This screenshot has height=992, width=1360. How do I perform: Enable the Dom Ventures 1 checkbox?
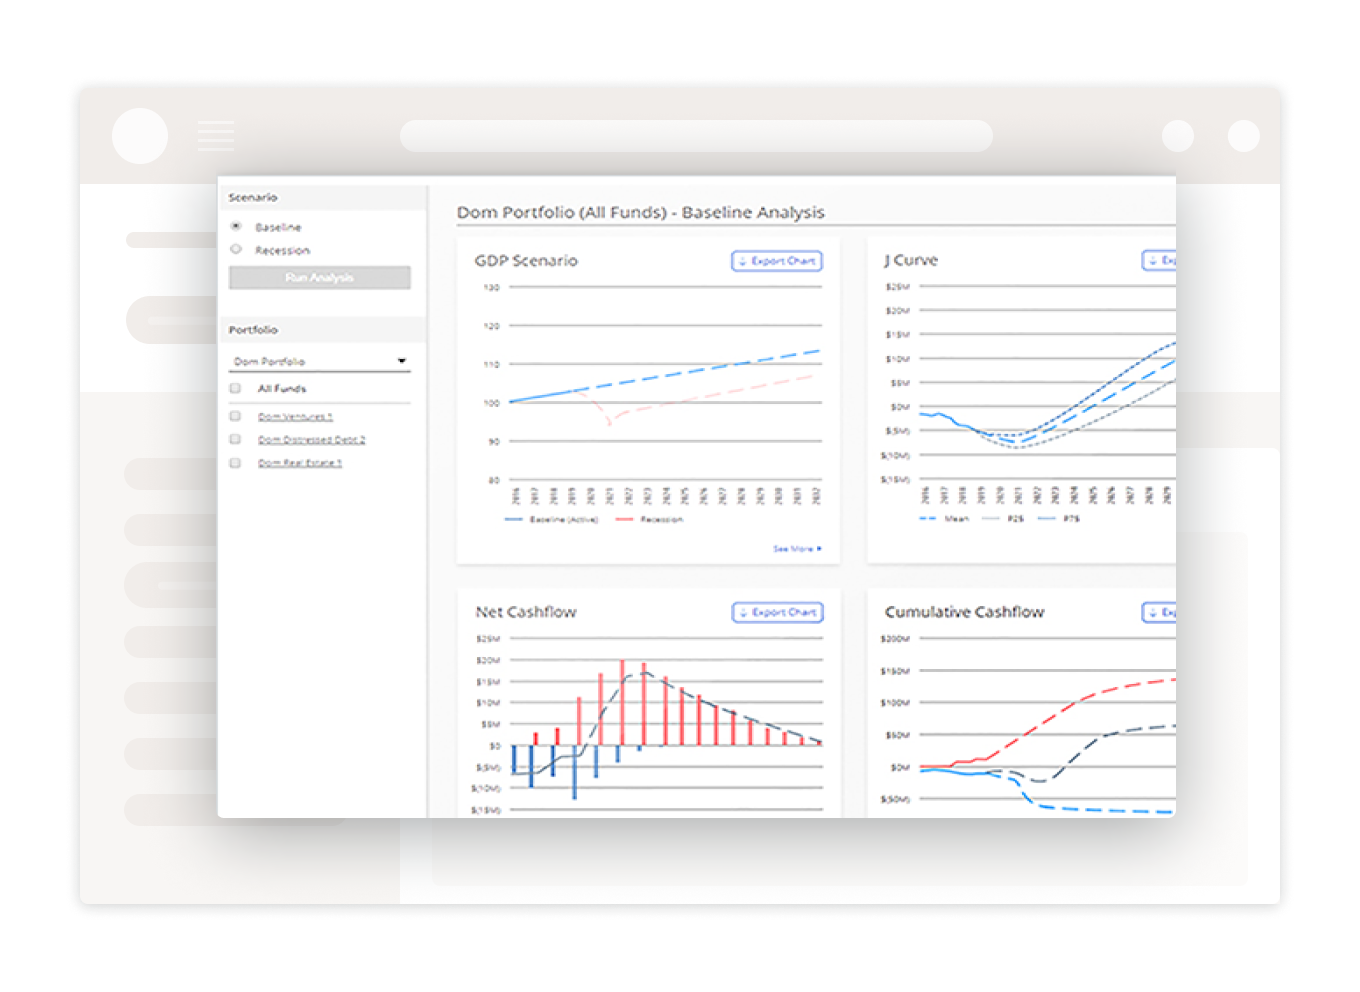click(235, 416)
